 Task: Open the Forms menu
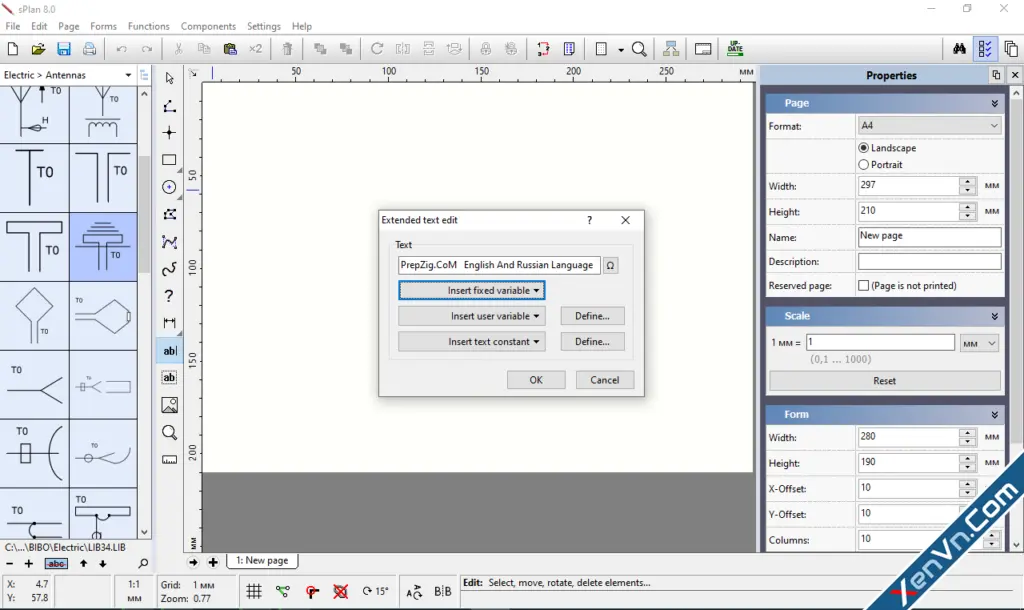pos(103,26)
